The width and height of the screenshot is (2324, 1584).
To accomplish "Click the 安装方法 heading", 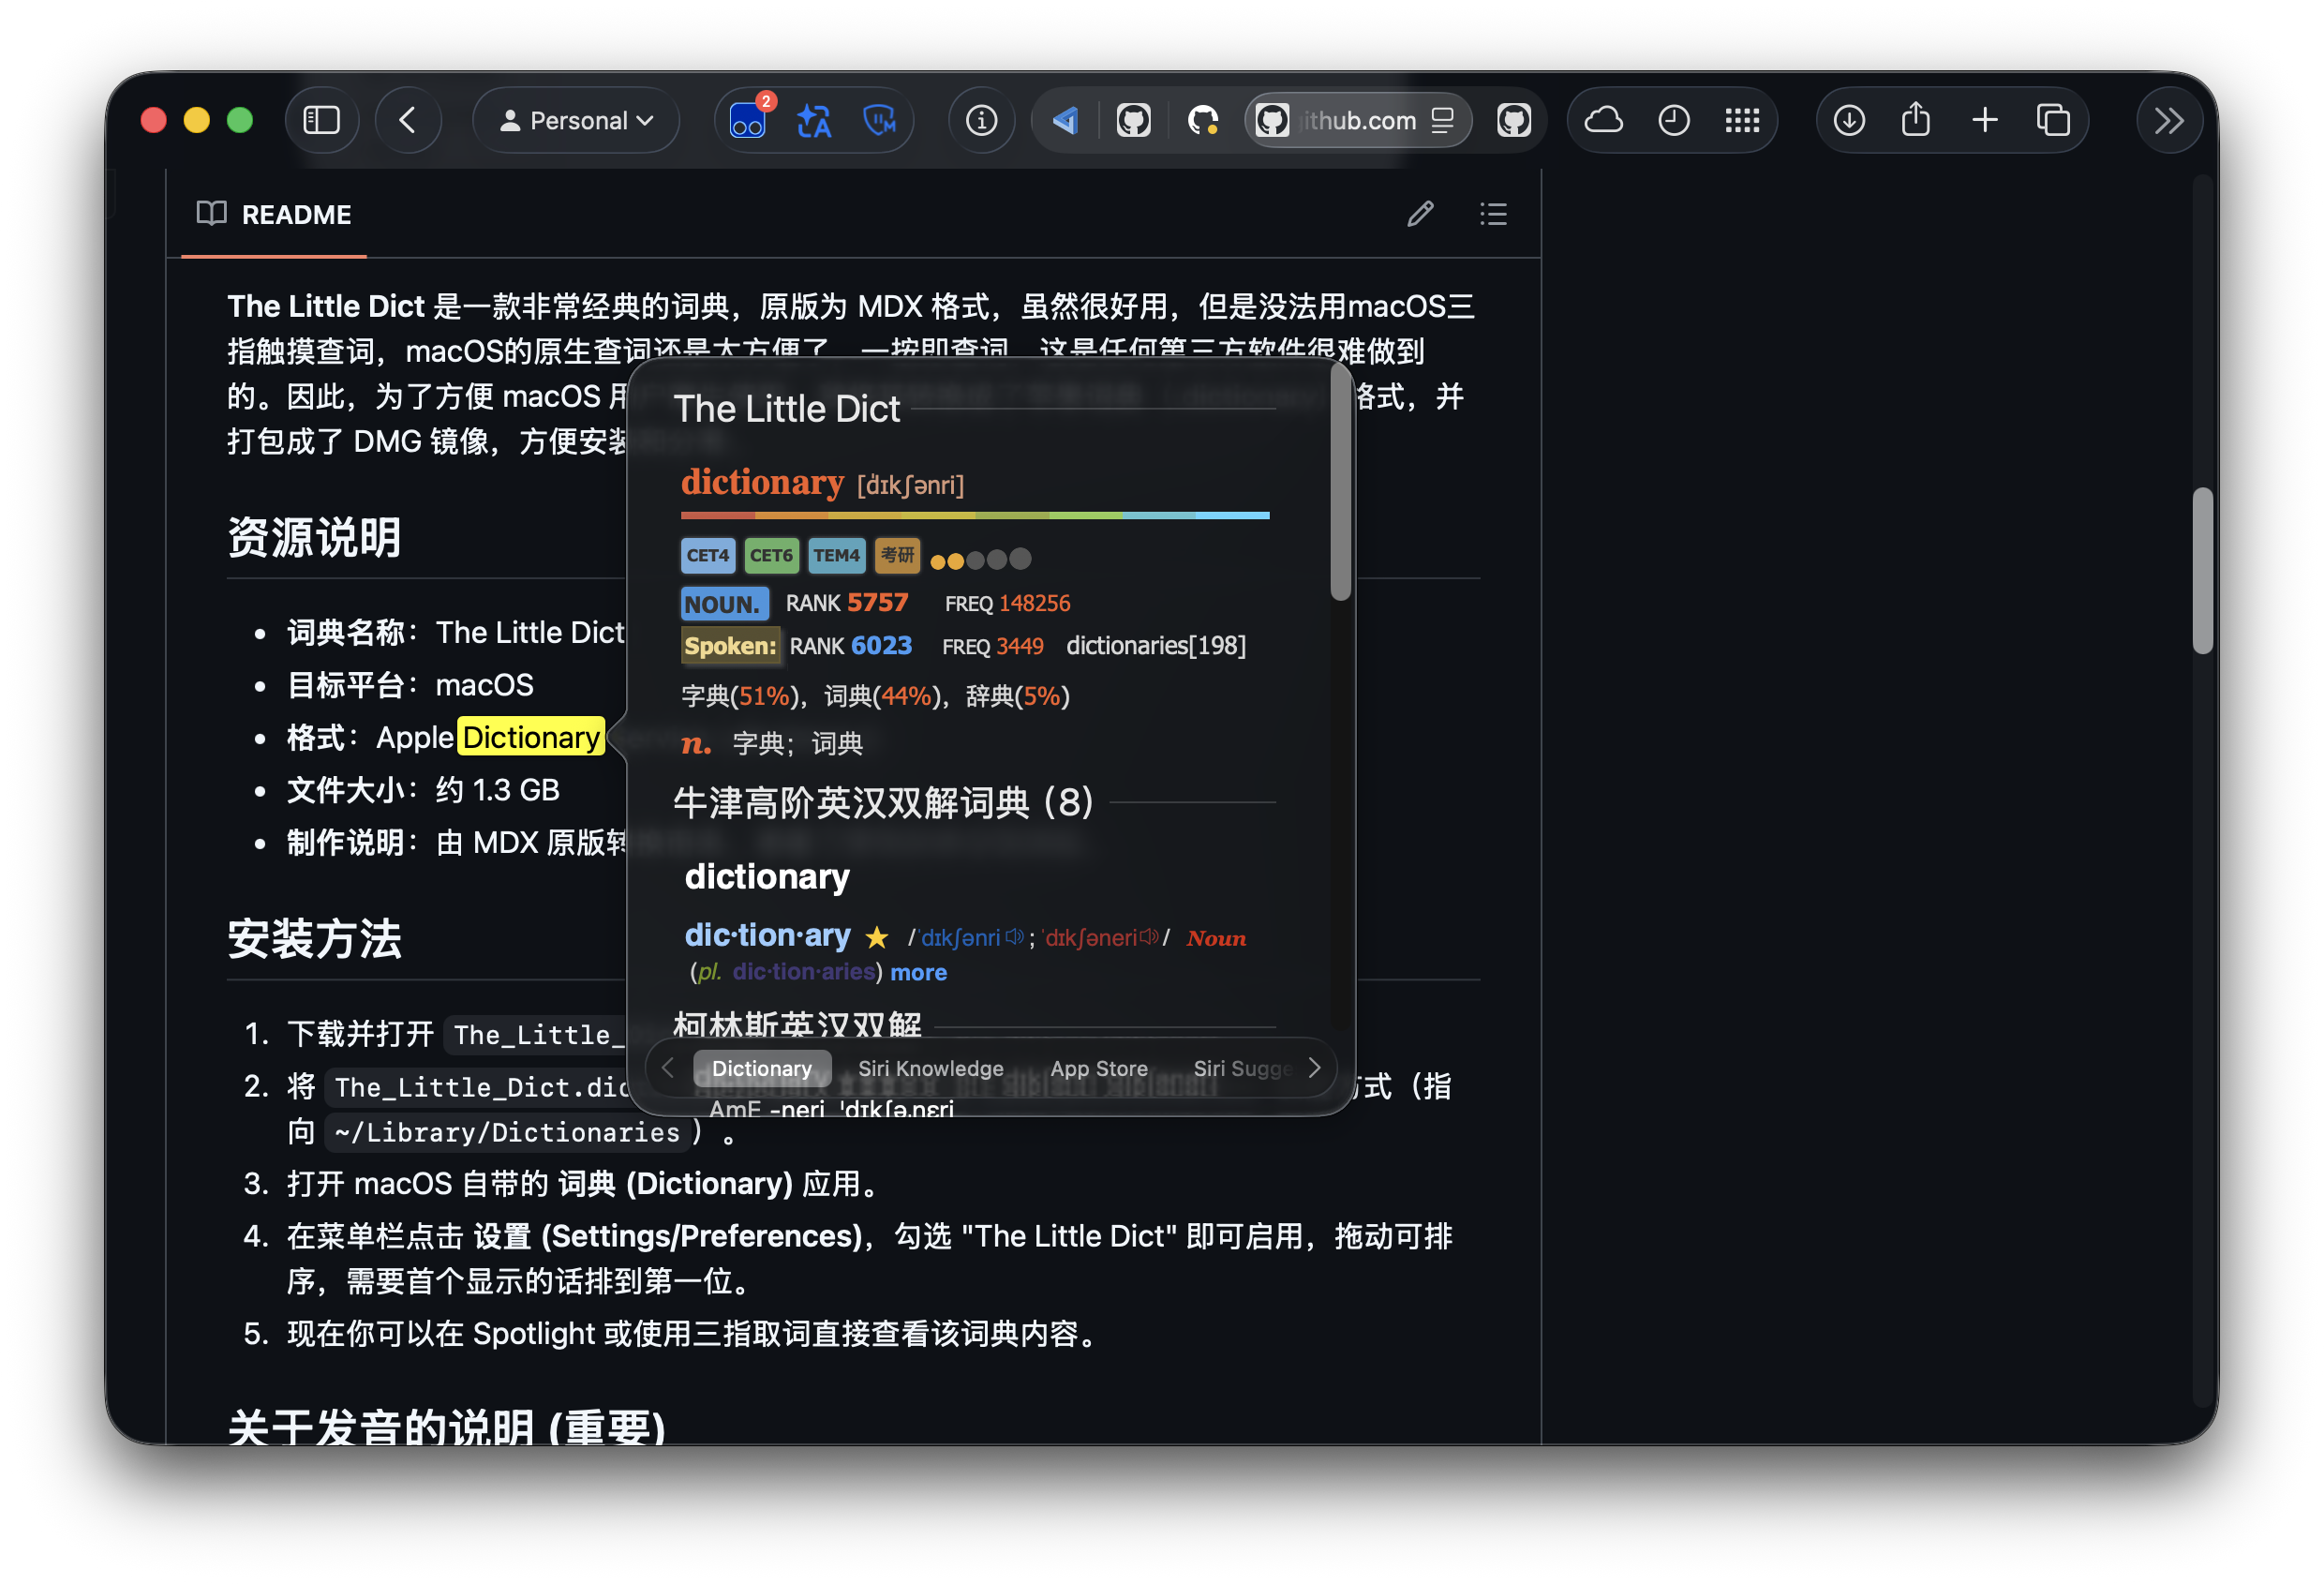I will [314, 939].
